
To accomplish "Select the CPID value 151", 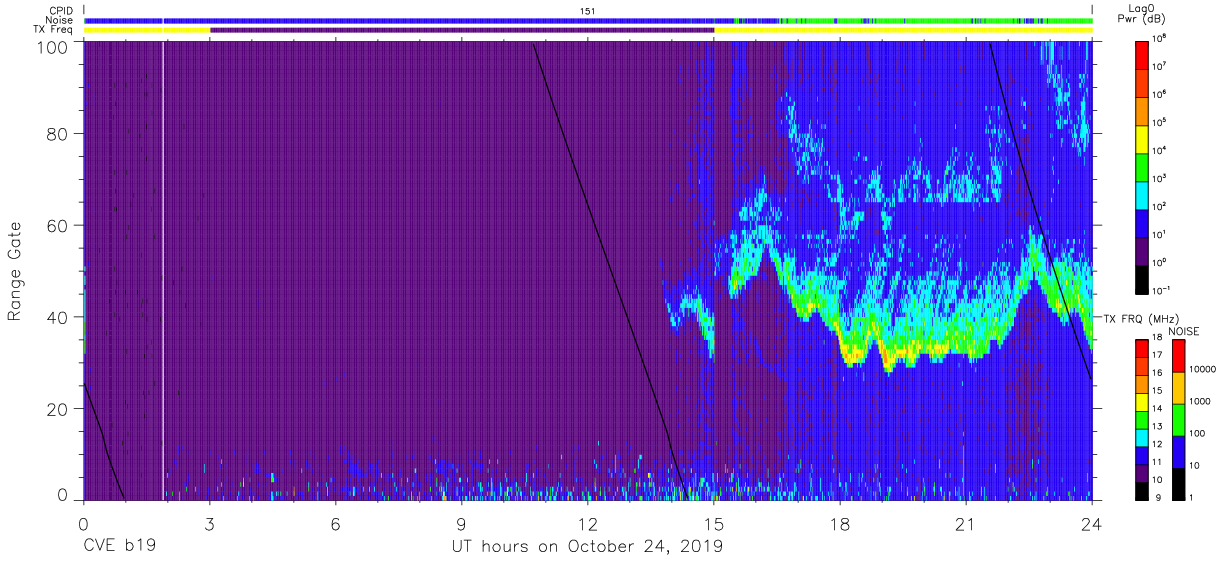I will click(x=588, y=10).
